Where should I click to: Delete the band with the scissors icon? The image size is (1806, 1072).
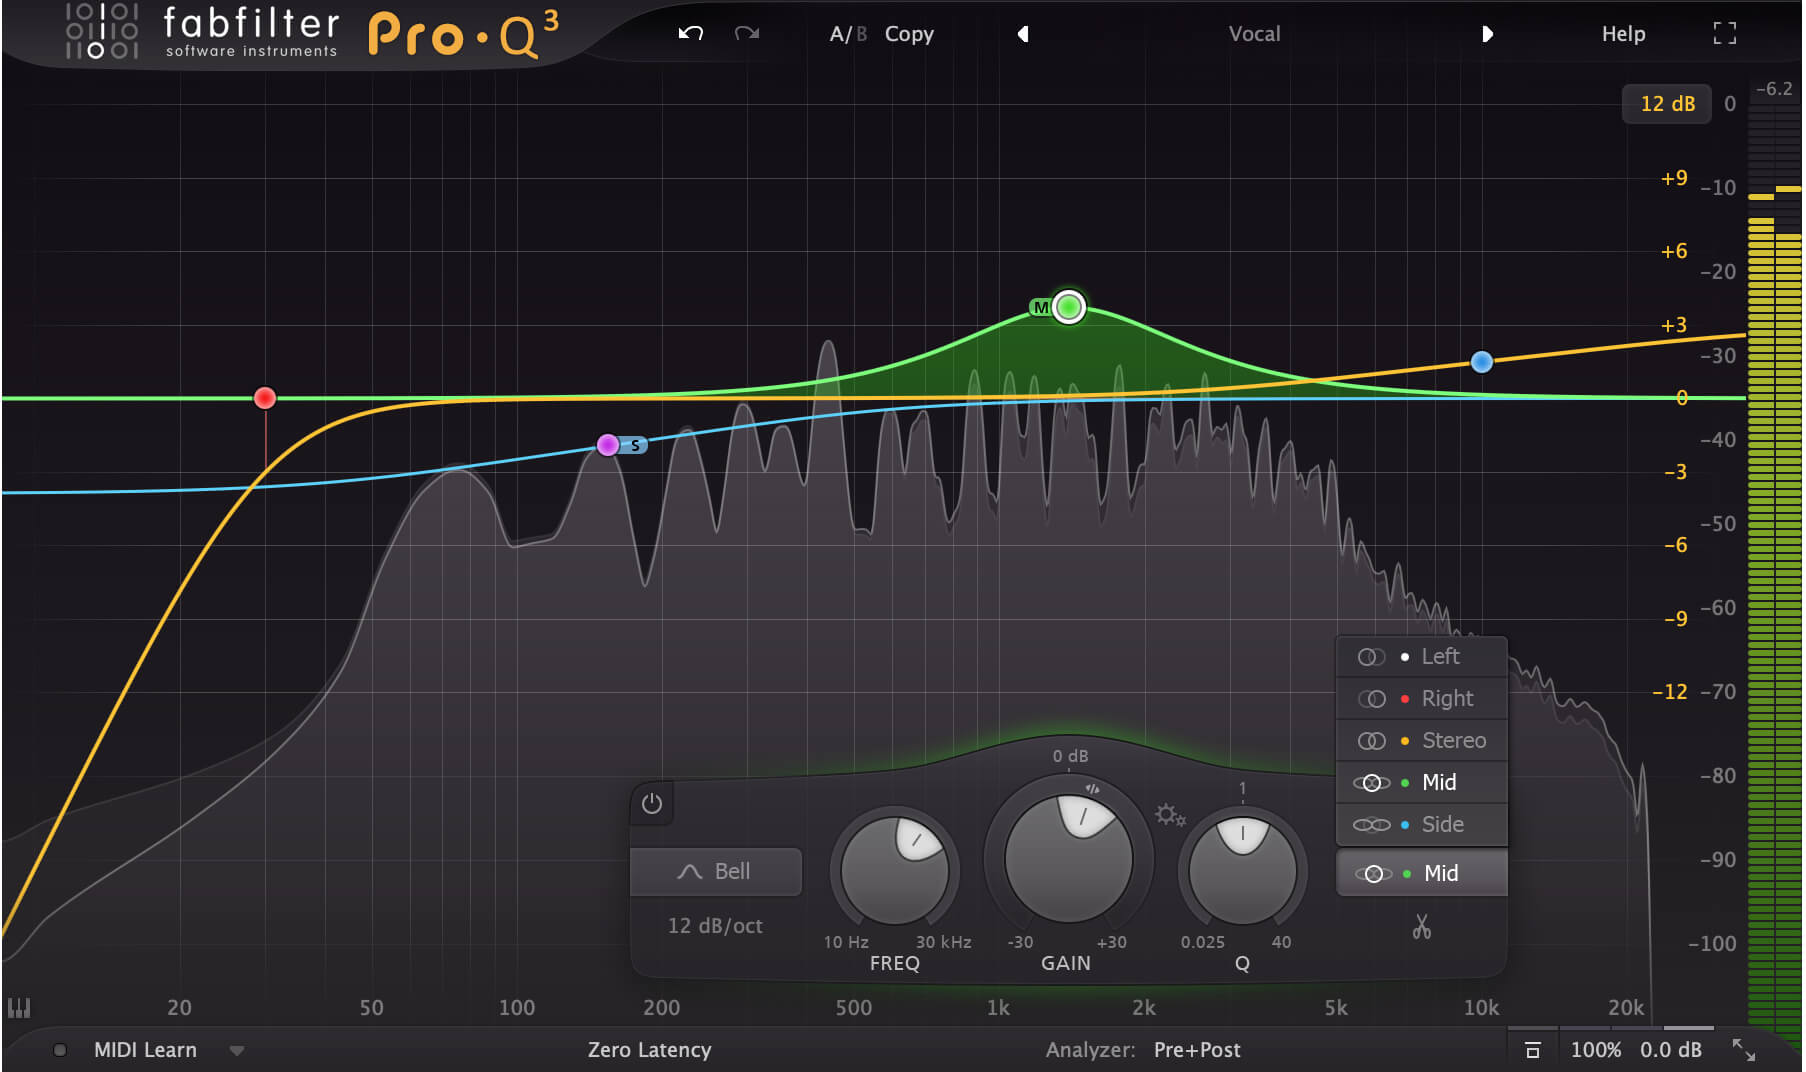coord(1424,927)
